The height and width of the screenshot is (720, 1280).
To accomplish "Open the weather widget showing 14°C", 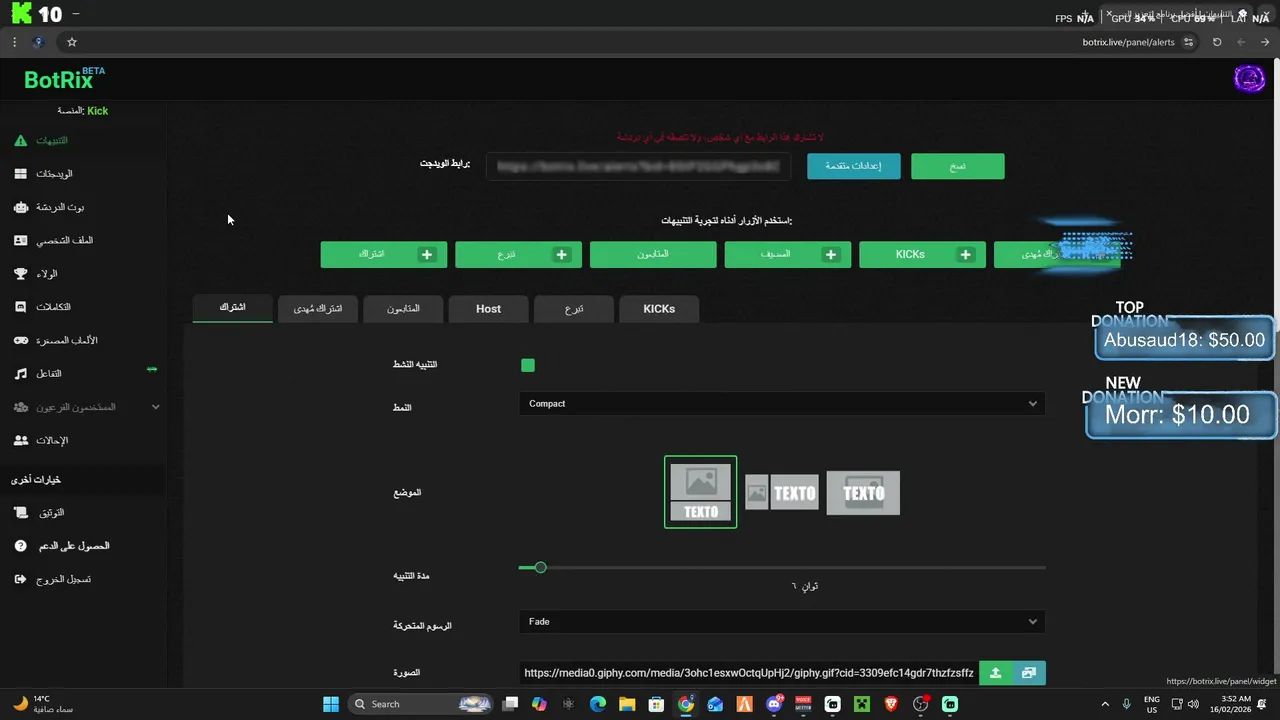I will (42, 704).
